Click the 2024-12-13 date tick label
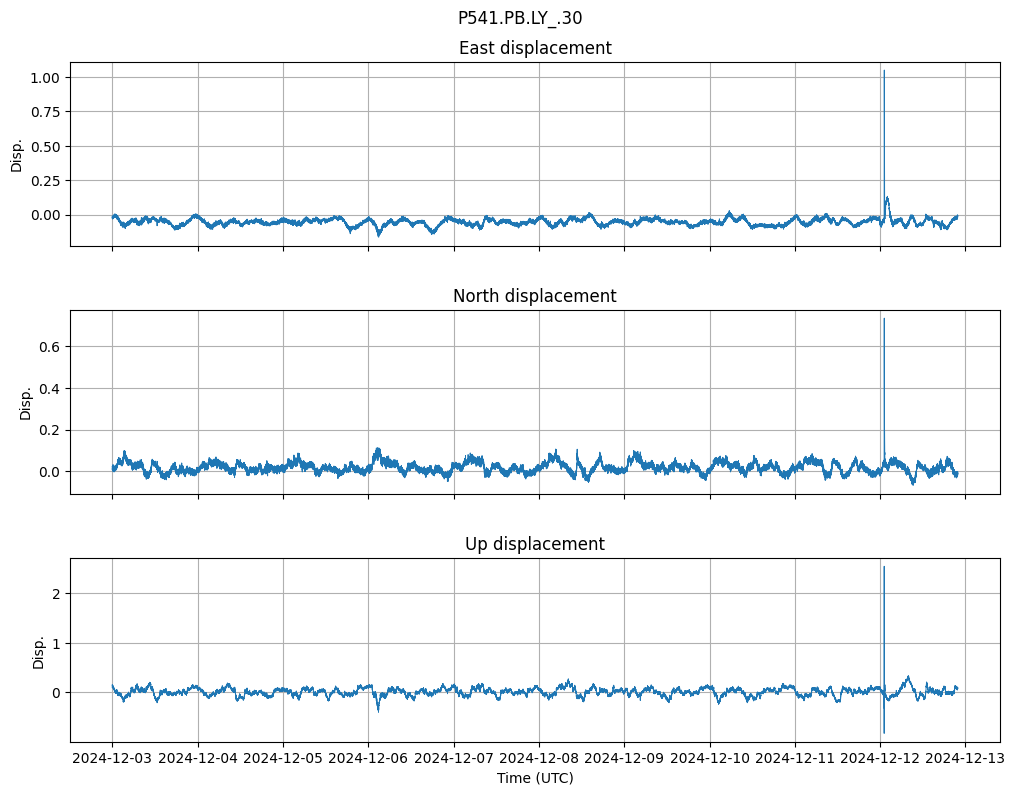Image resolution: width=1015 pixels, height=795 pixels. click(x=965, y=759)
